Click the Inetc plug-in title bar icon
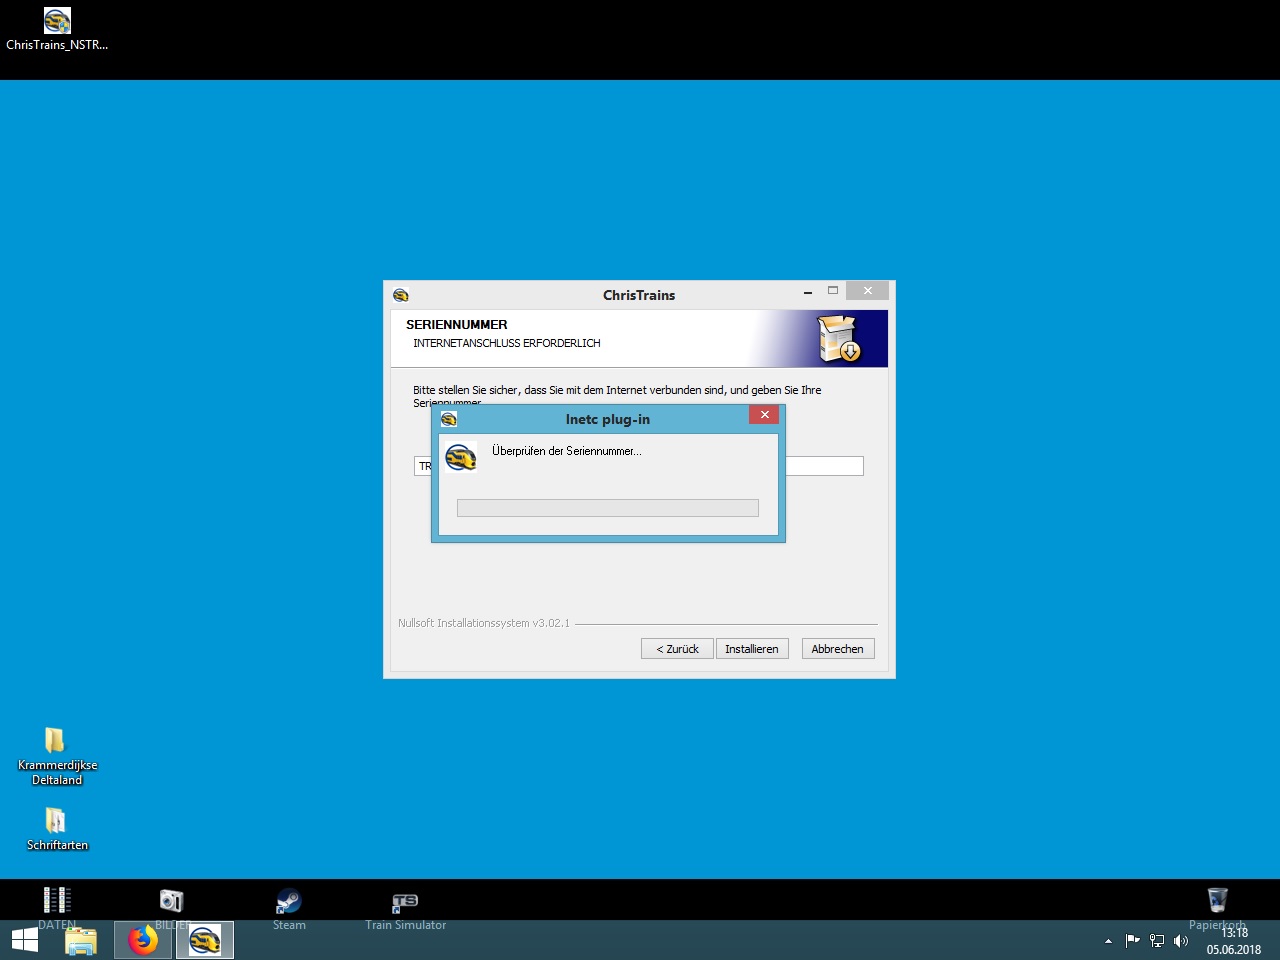This screenshot has height=960, width=1280. pos(449,419)
